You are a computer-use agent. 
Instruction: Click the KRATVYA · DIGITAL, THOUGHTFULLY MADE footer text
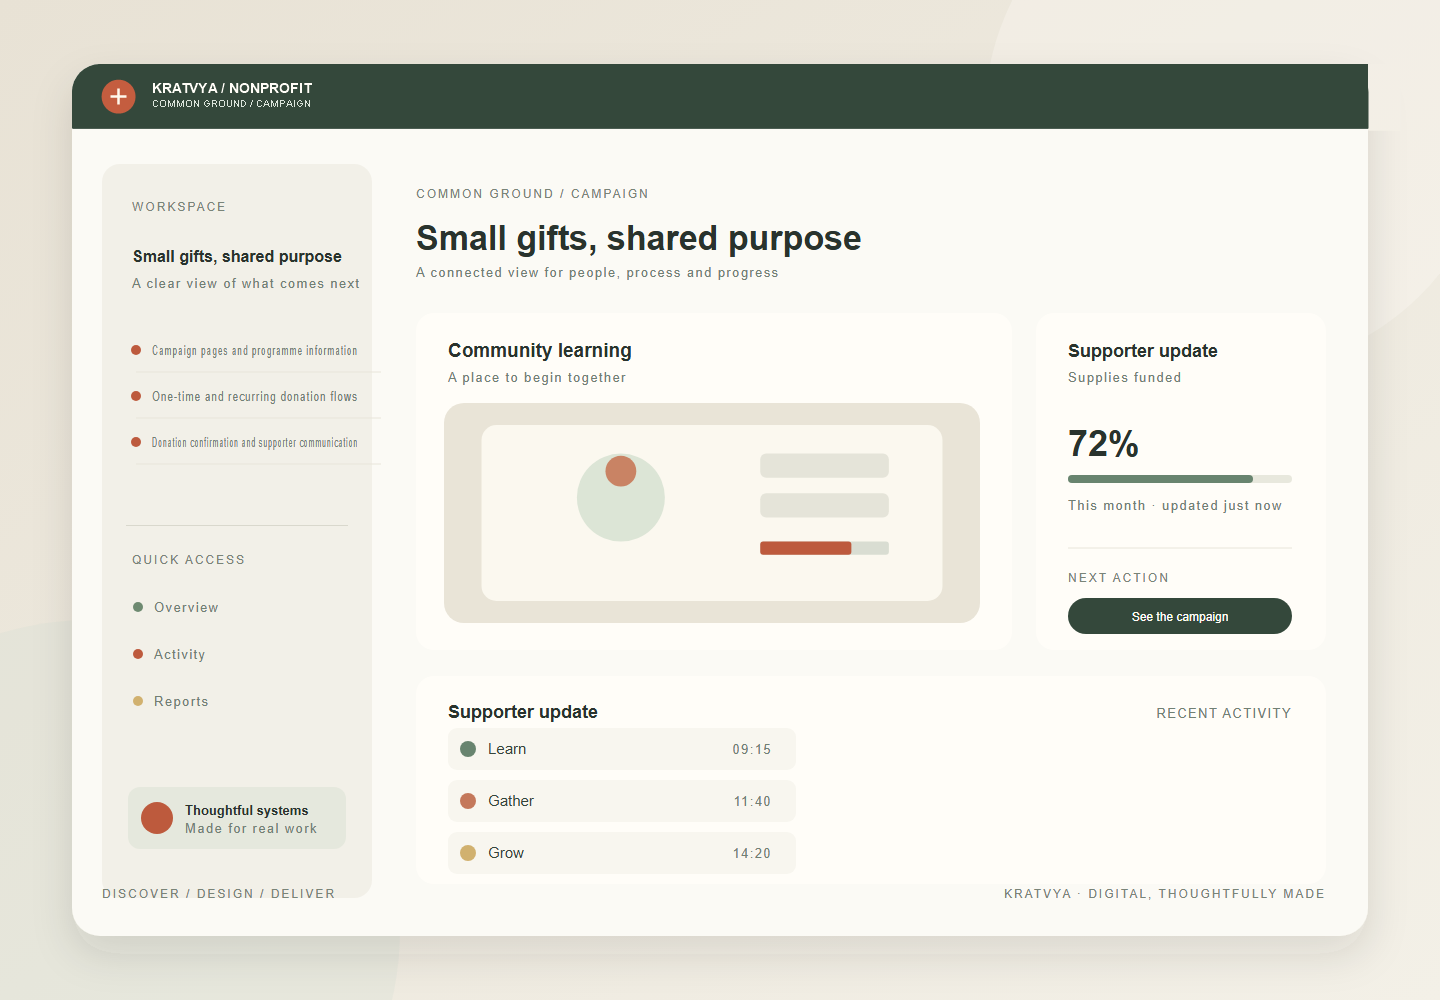pos(1164,893)
